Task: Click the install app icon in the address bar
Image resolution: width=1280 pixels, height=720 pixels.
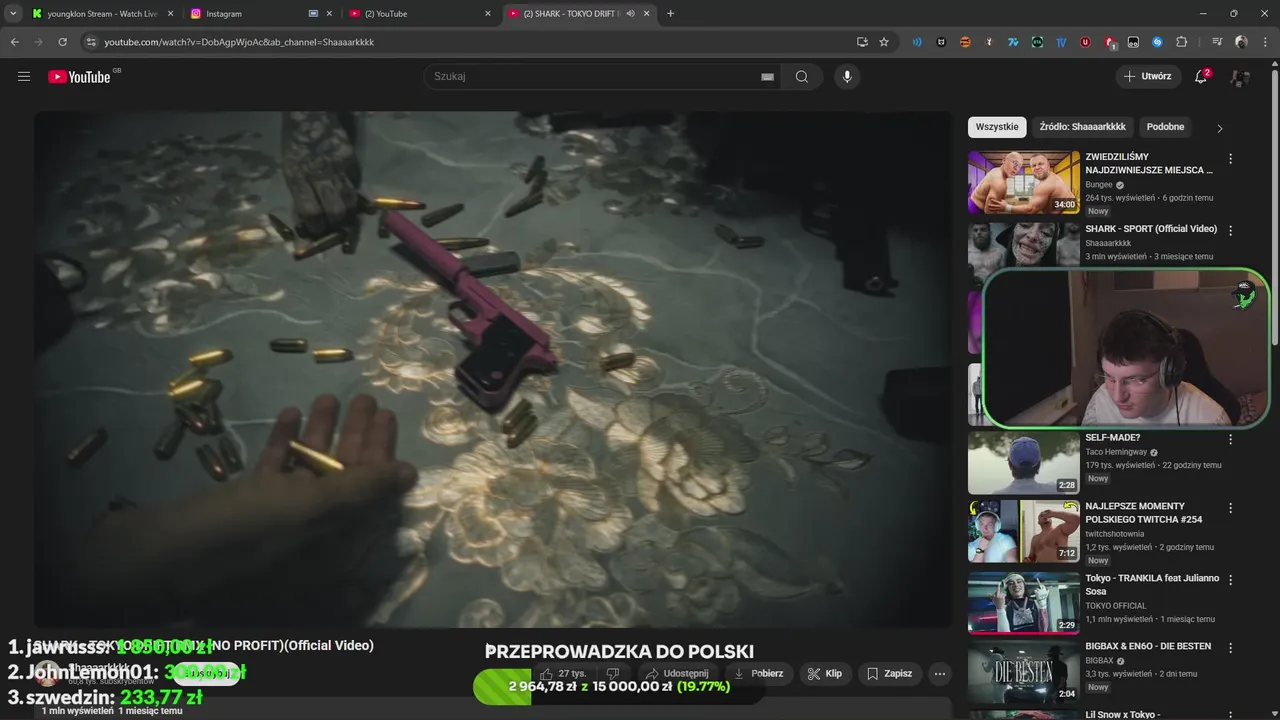Action: pos(862,42)
